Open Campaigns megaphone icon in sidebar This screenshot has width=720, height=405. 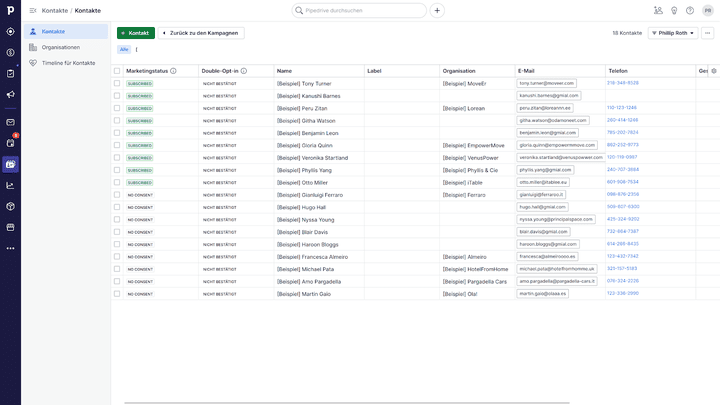tap(10, 95)
